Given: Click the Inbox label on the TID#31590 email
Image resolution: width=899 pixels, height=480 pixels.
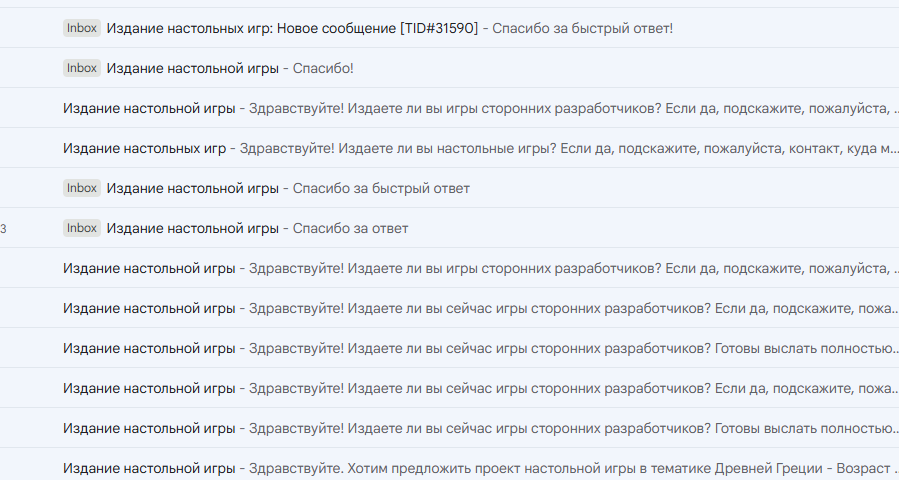Looking at the screenshot, I should click(81, 28).
